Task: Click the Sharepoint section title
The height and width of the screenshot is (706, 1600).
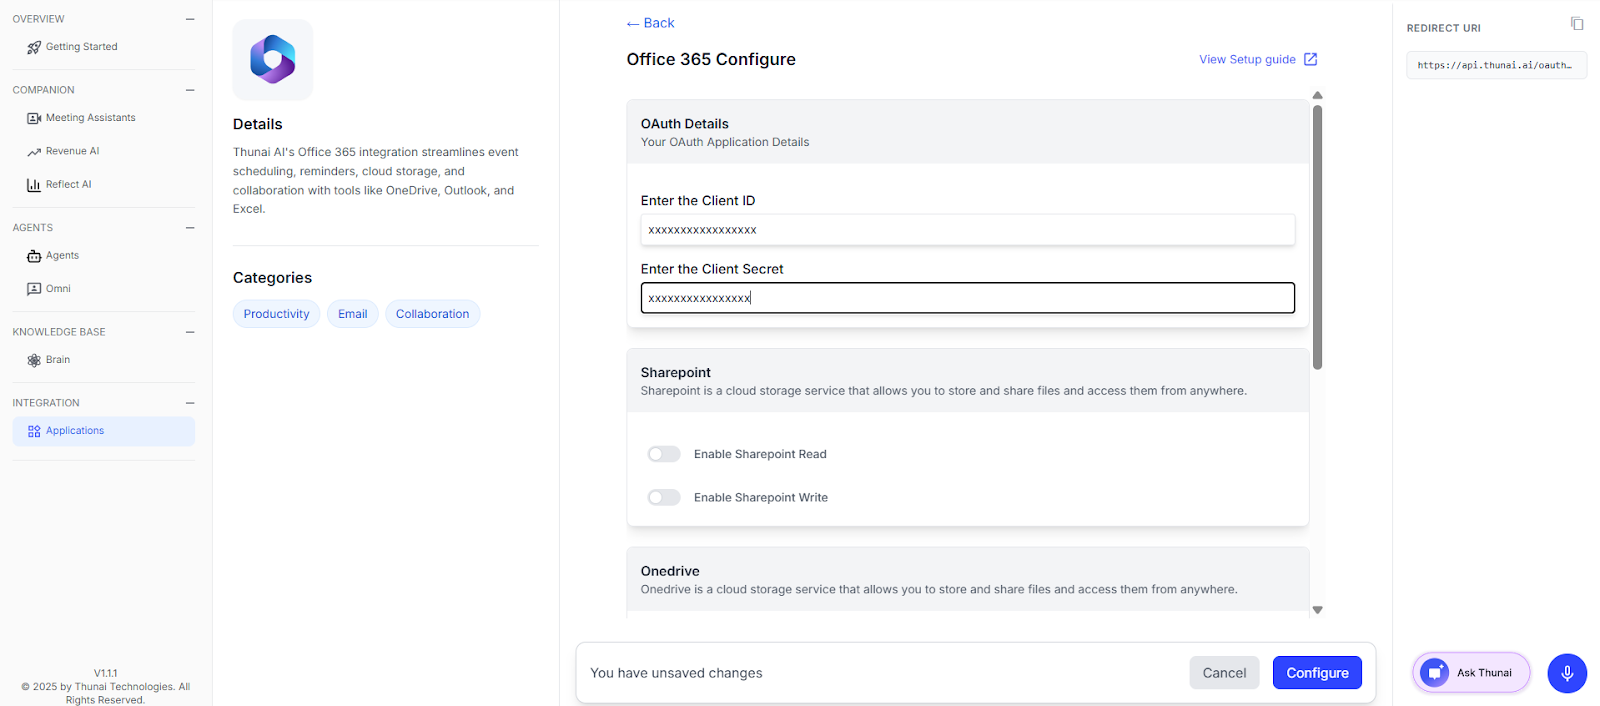Action: [676, 373]
